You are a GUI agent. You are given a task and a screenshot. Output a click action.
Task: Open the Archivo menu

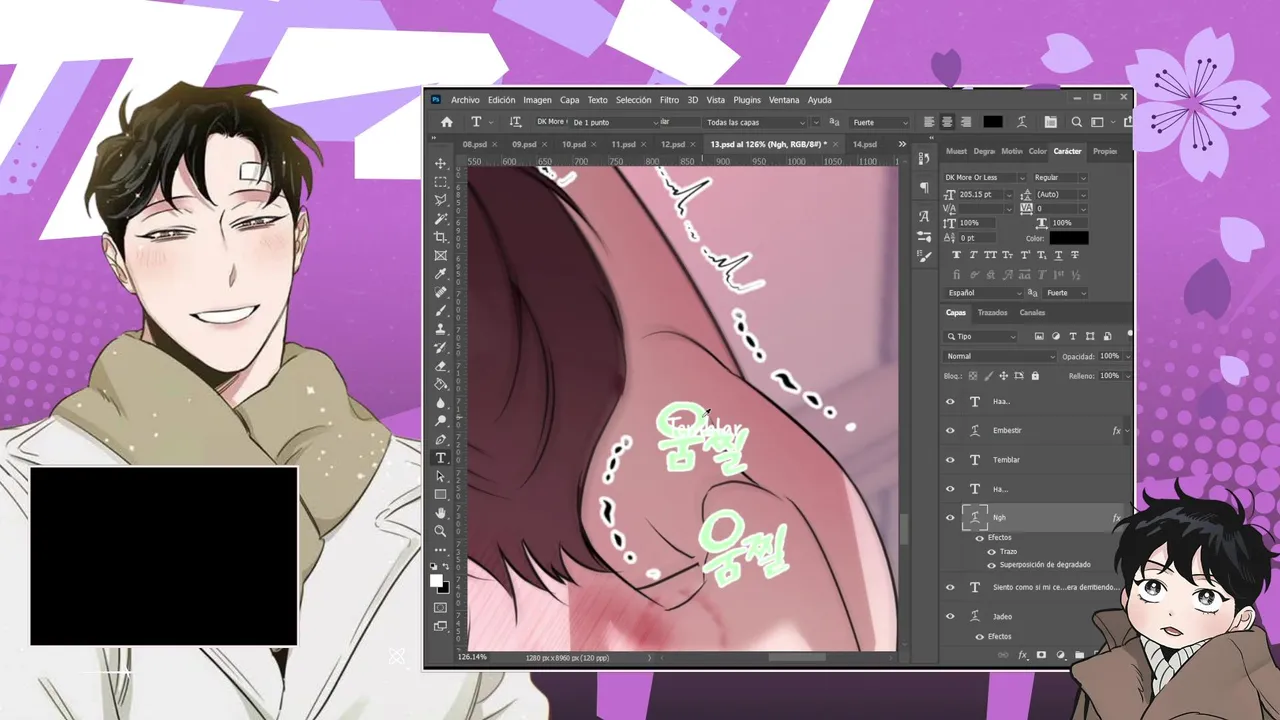click(x=465, y=100)
